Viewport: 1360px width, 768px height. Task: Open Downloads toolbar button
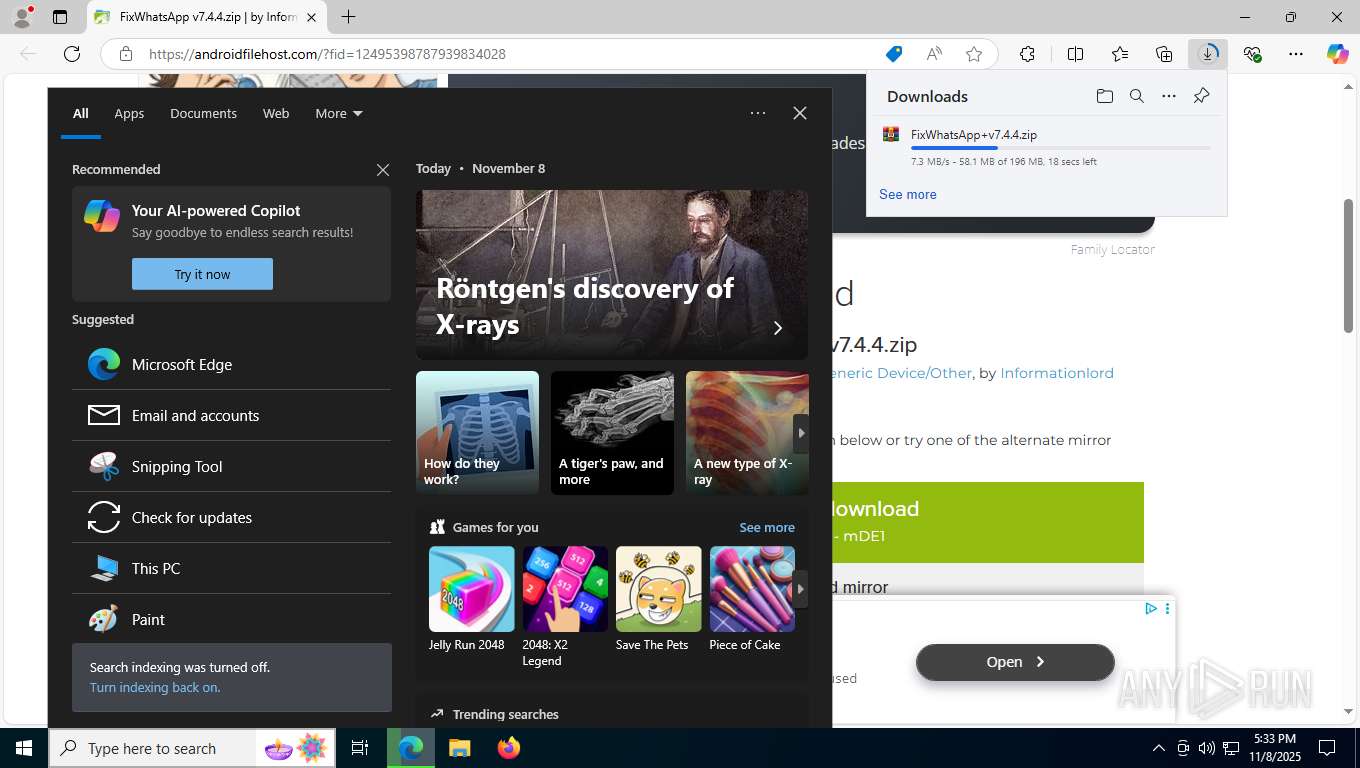tap(1208, 54)
